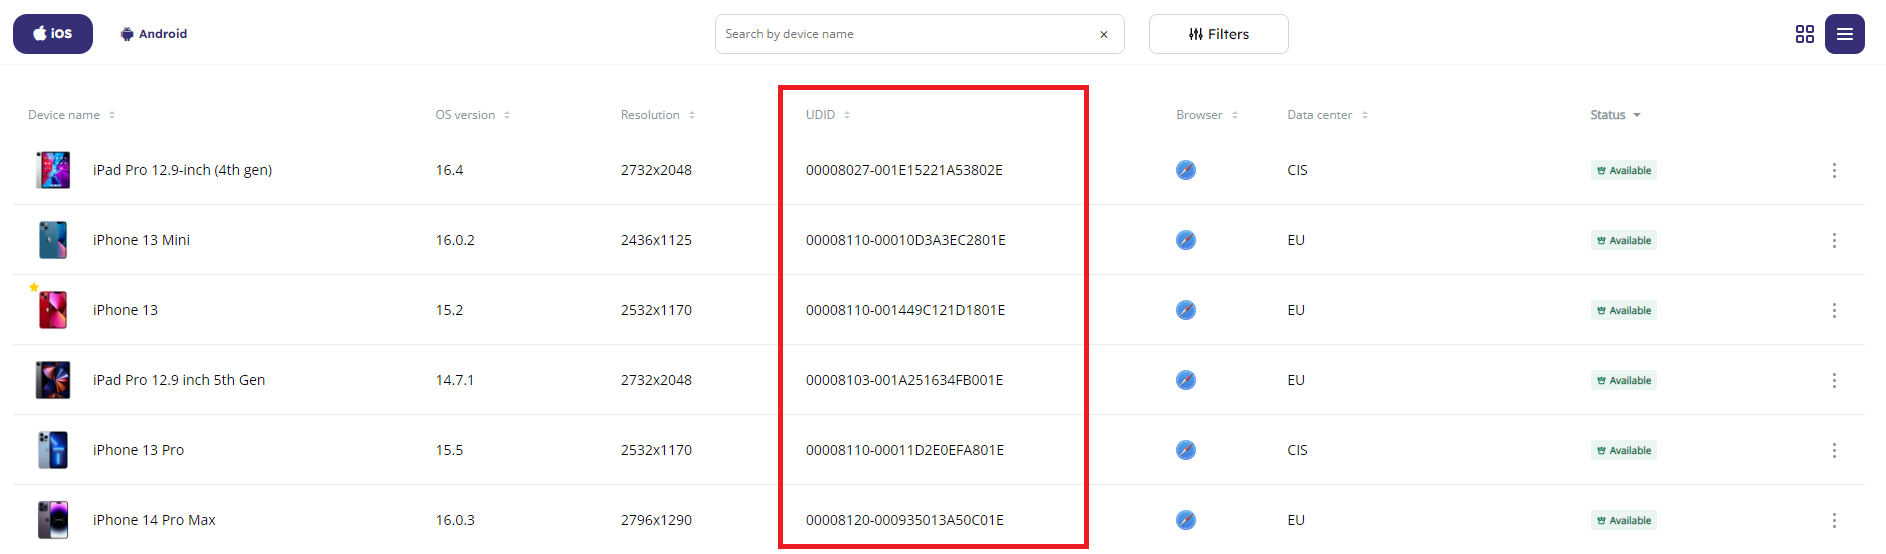The width and height of the screenshot is (1886, 554).
Task: Click Available badge in iPhone 13 row
Action: click(1624, 311)
